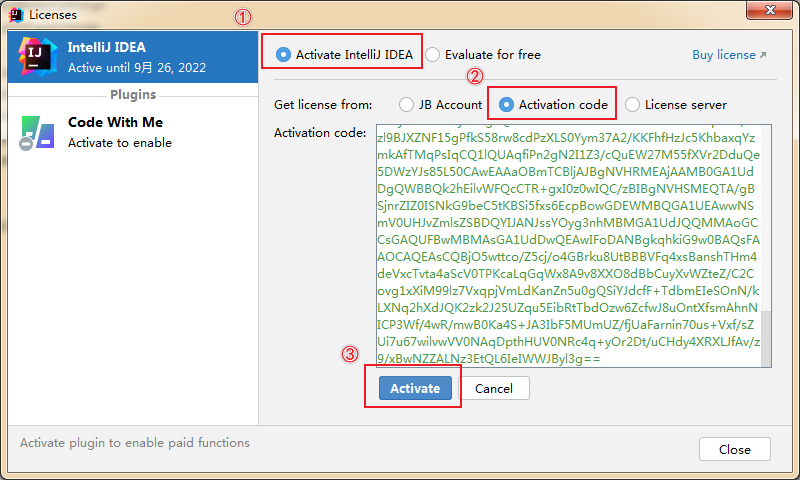This screenshot has height=480, width=800.
Task: Click the Licenses title bar app icon
Action: (x=16, y=15)
